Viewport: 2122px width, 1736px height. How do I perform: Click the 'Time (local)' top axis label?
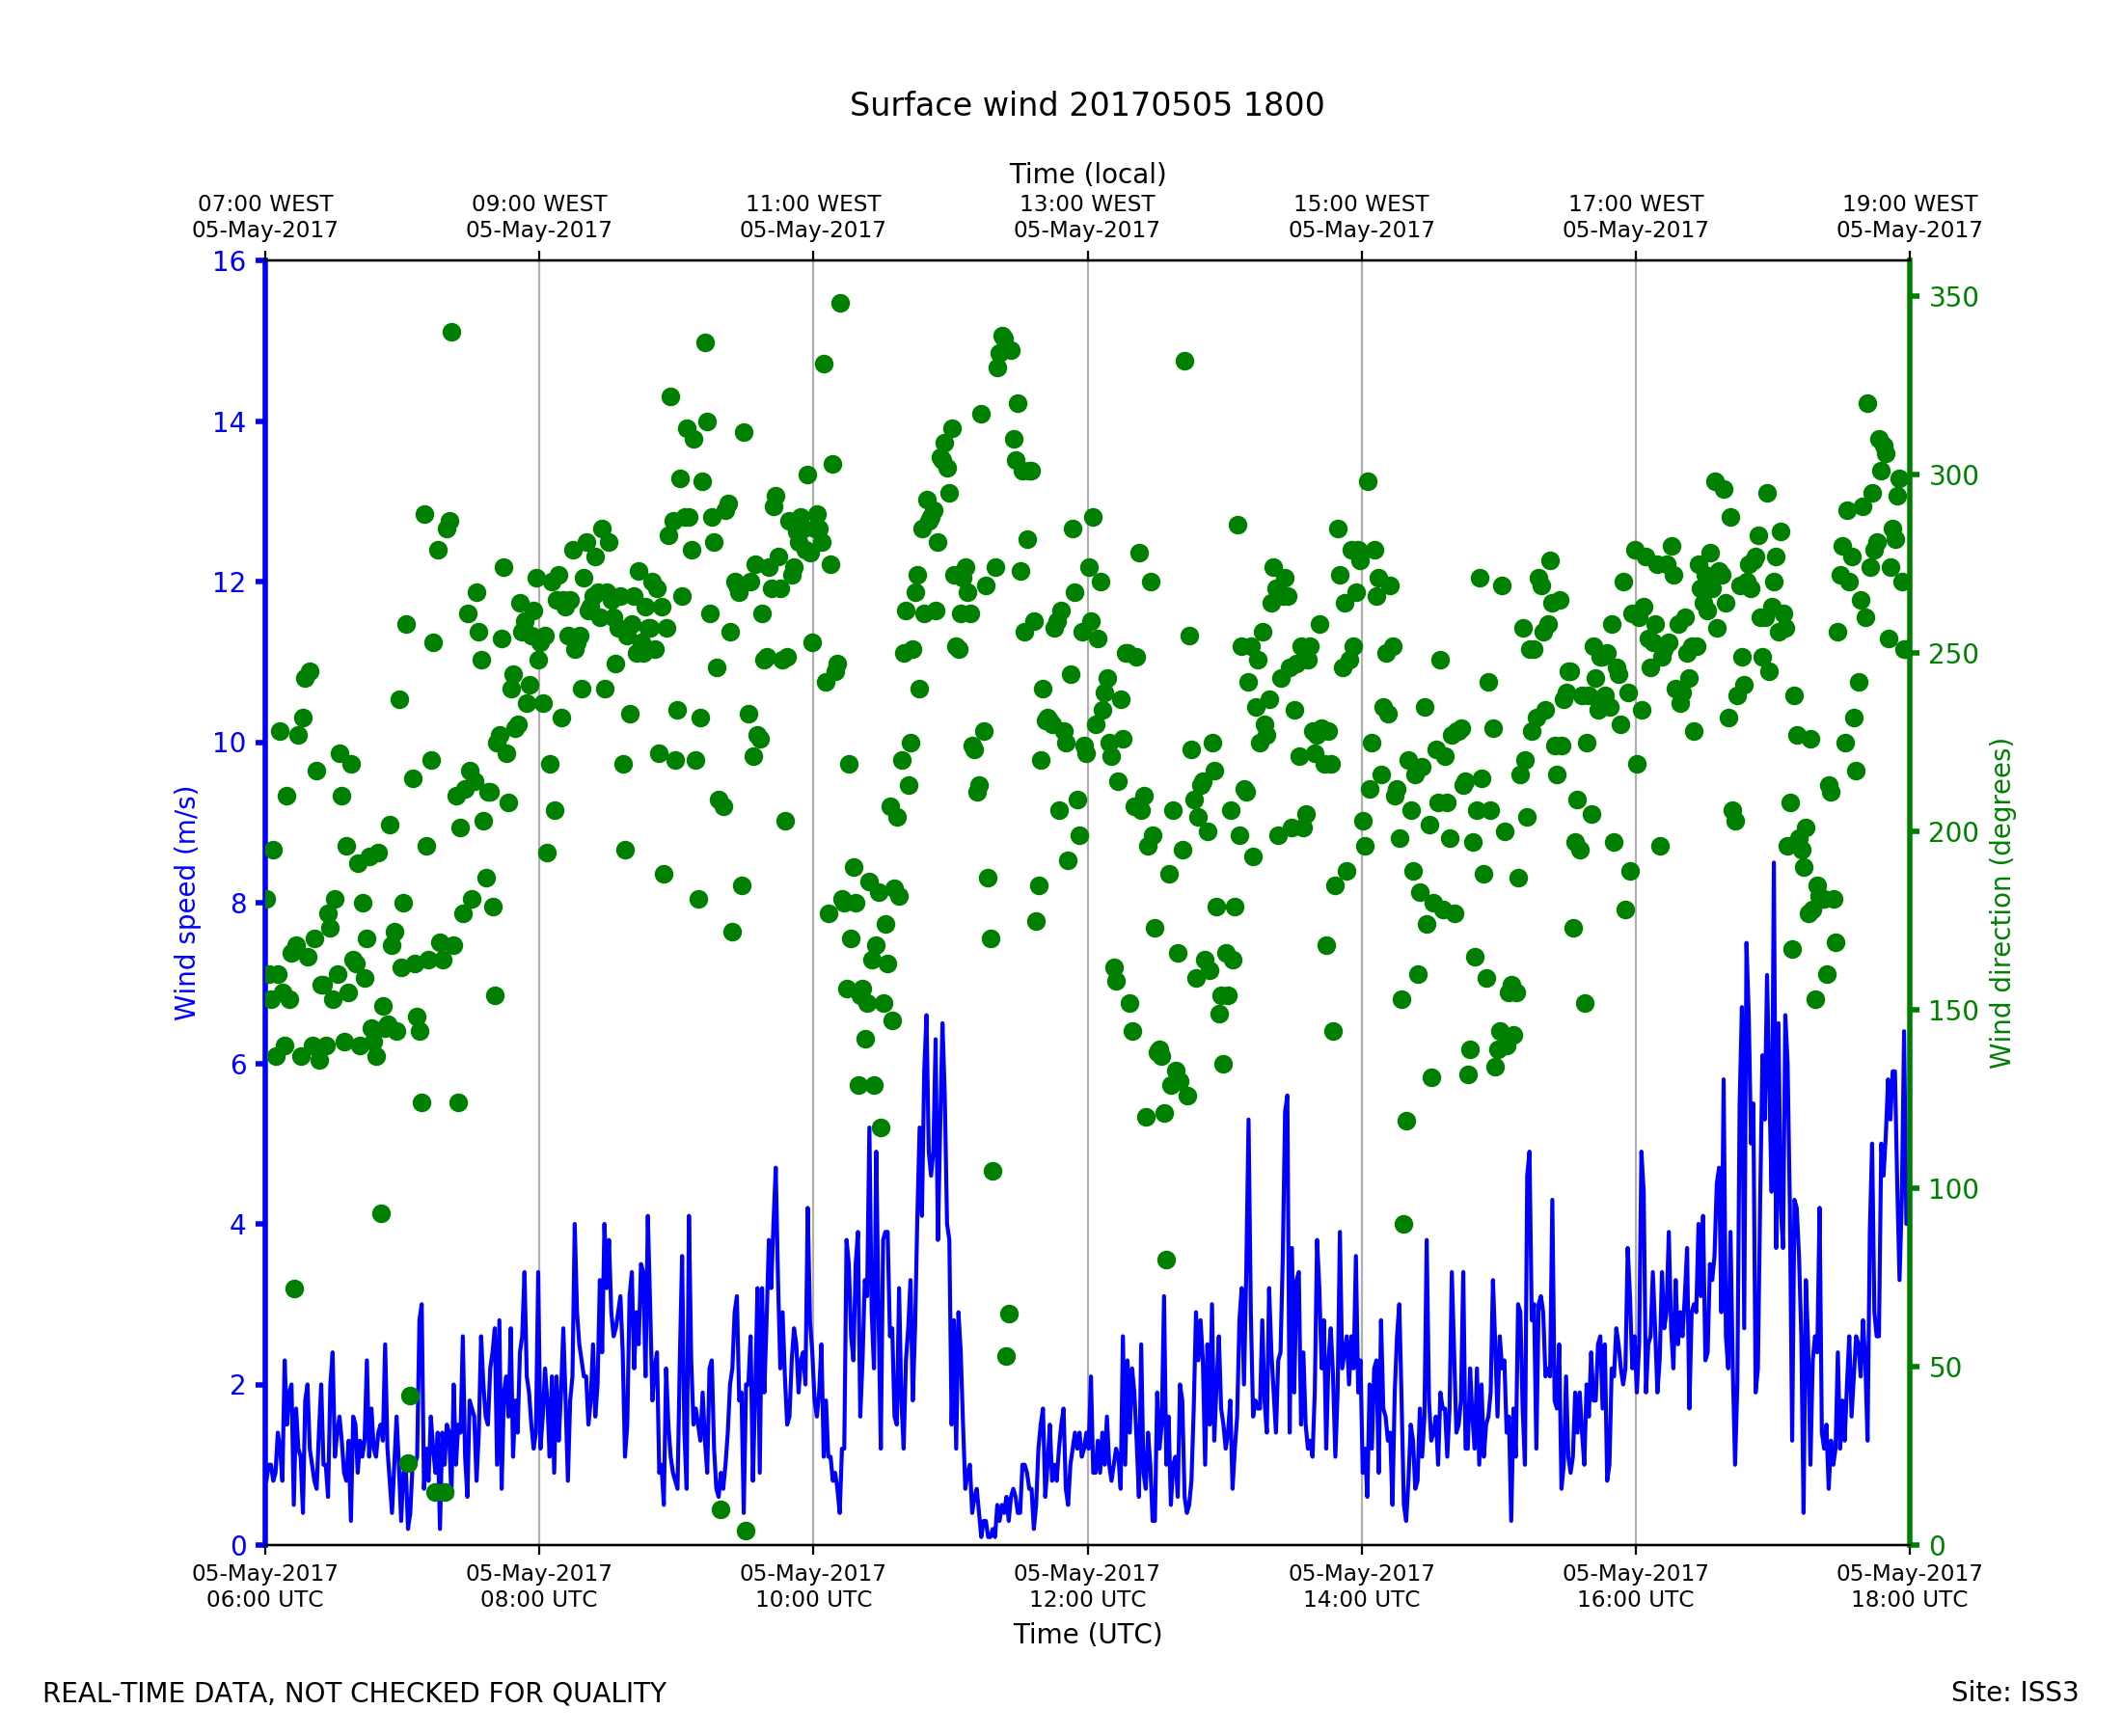coord(1087,174)
